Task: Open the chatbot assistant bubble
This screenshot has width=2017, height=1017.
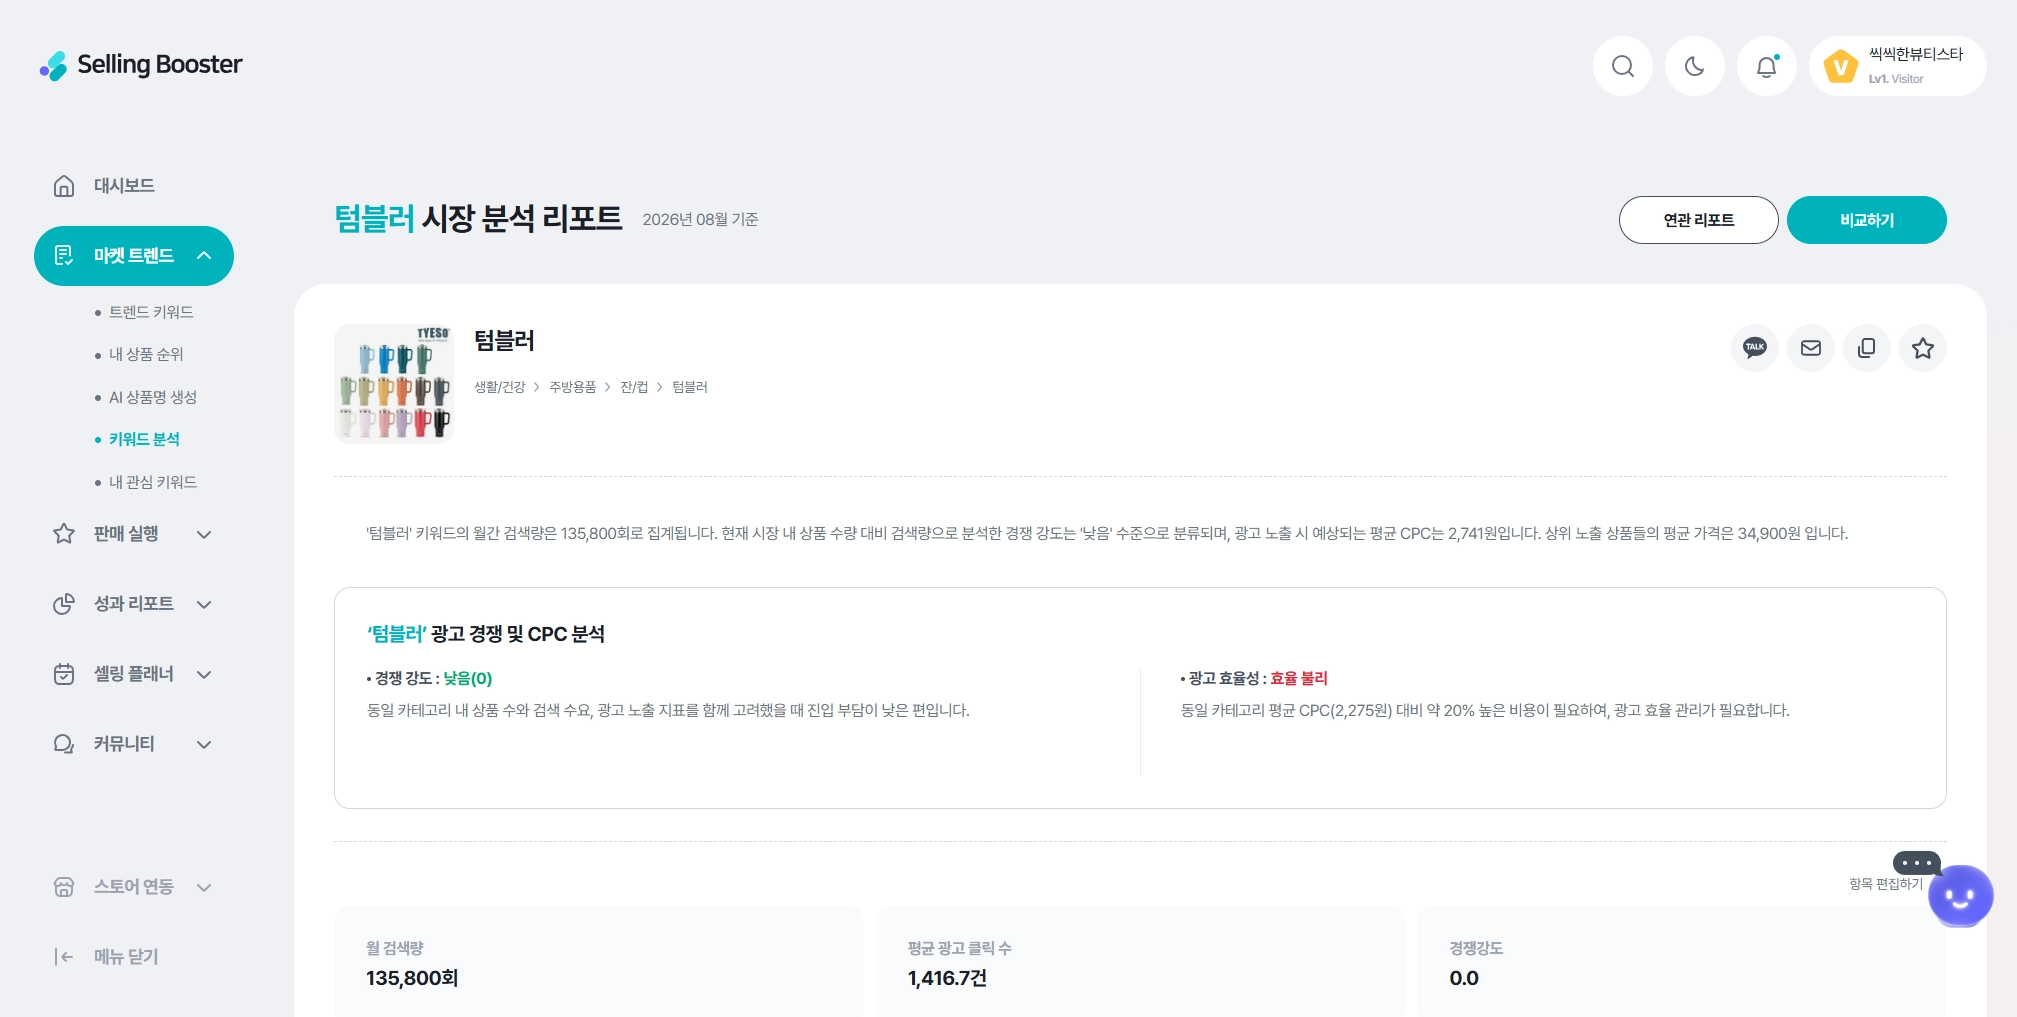Action: 1960,896
